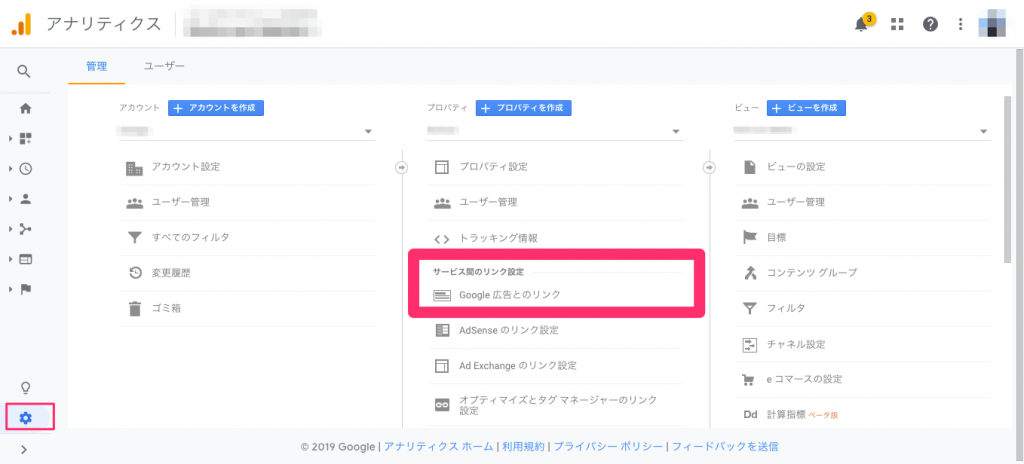Open more options vertical dots menu

point(960,24)
